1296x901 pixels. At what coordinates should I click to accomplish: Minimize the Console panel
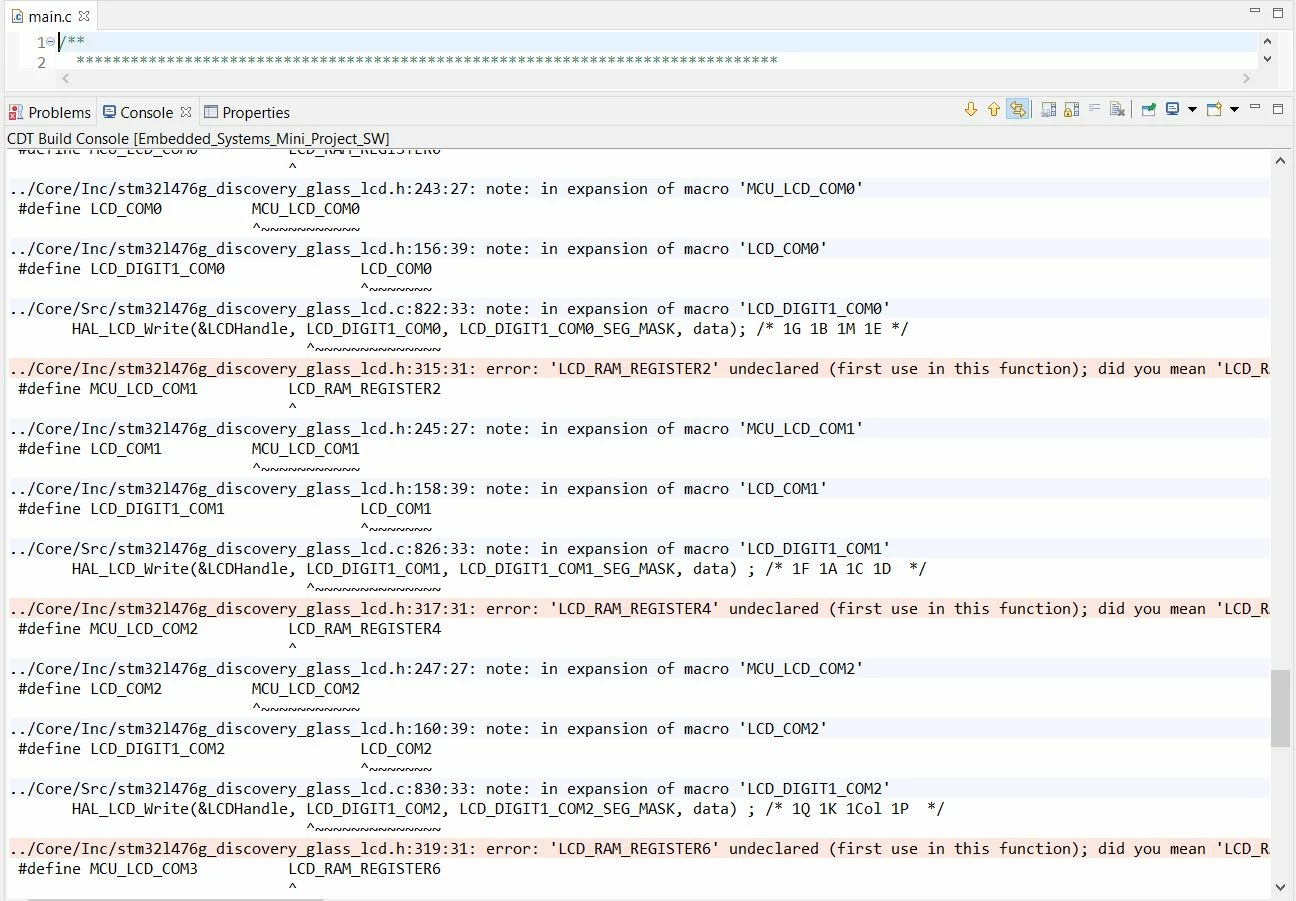click(1256, 108)
